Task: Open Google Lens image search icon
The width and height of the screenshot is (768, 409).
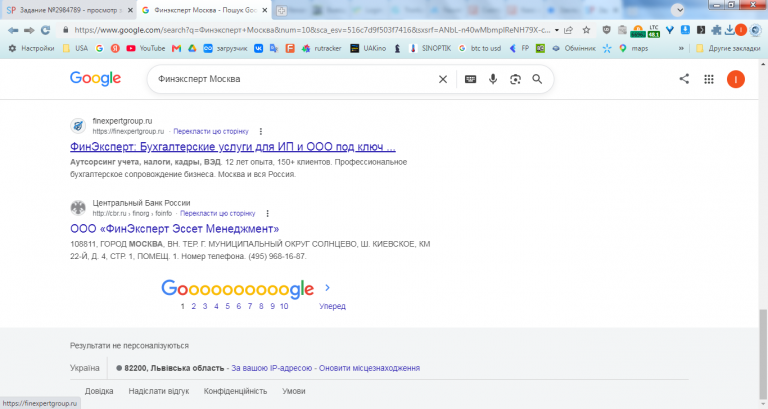Action: pyautogui.click(x=515, y=79)
